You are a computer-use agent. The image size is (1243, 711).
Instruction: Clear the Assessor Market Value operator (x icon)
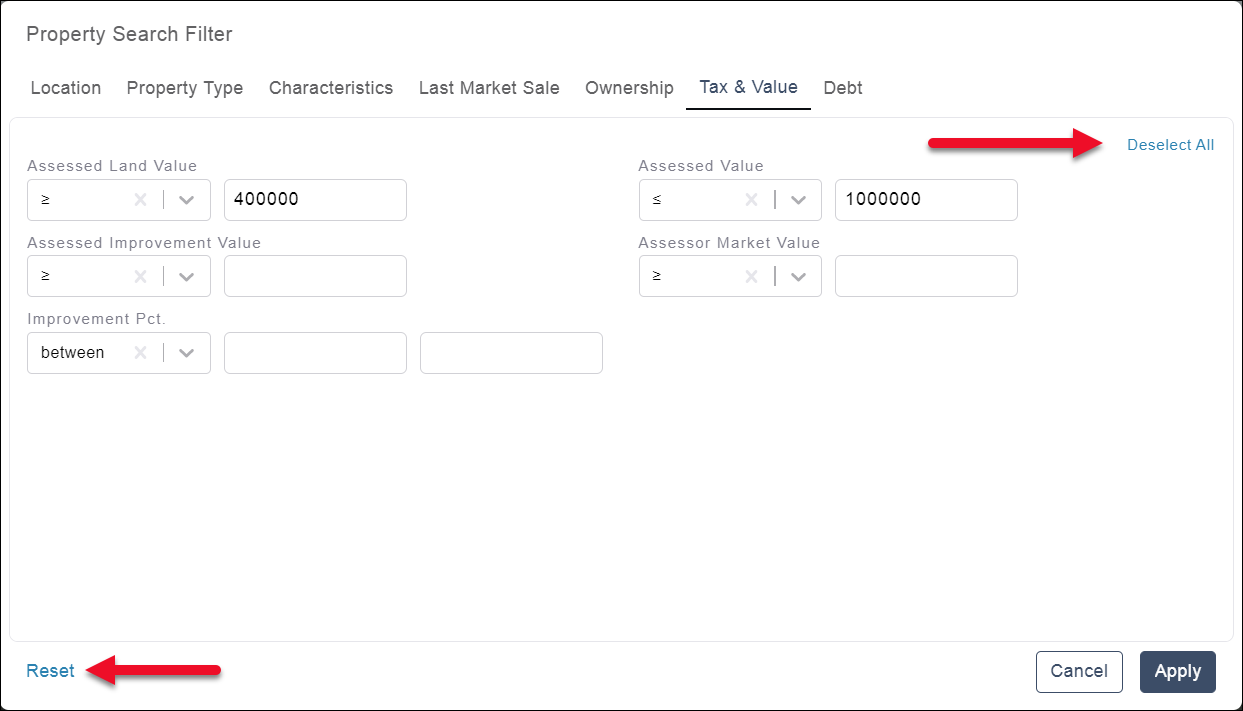click(752, 276)
